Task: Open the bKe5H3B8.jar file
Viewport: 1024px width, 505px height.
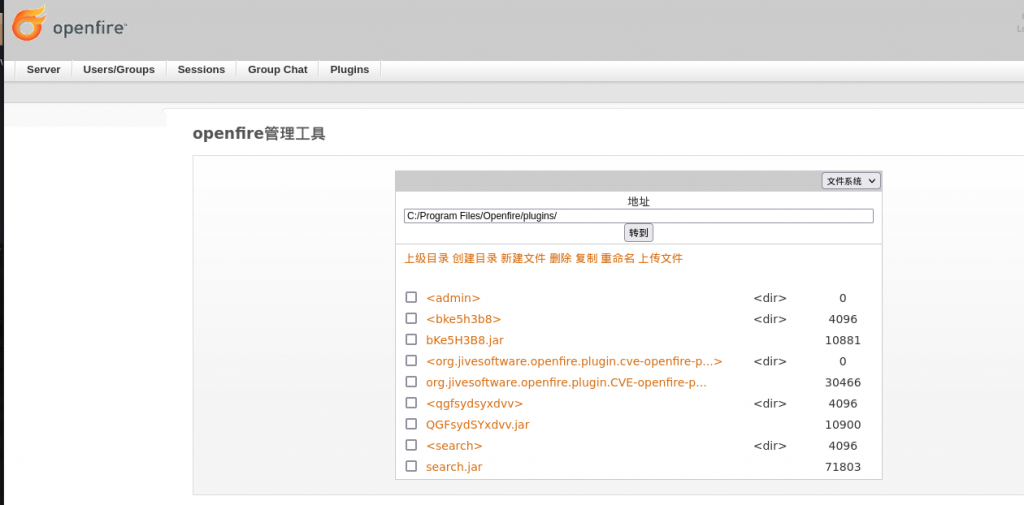Action: 465,340
